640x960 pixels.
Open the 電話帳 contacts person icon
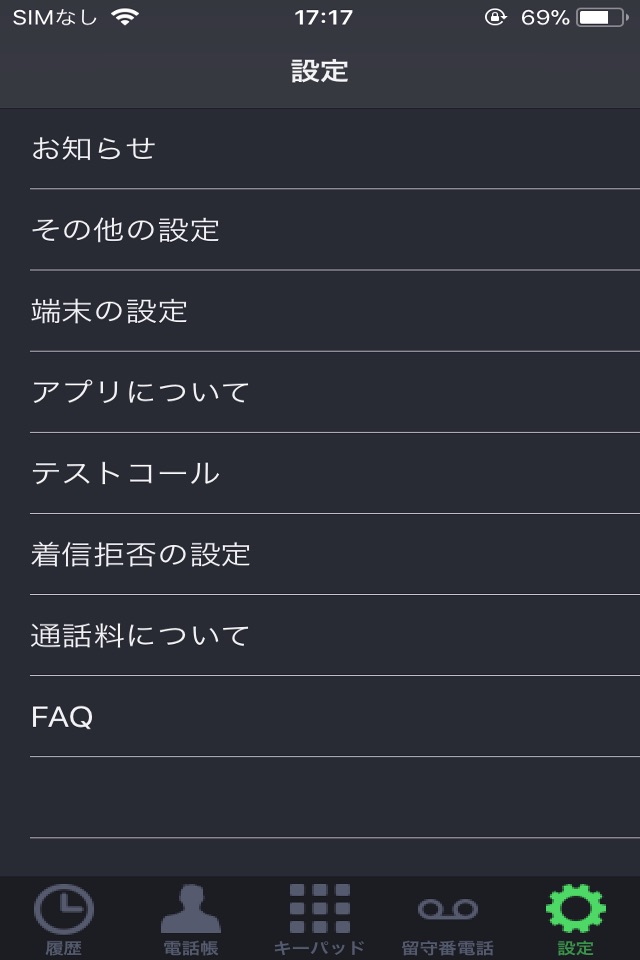pyautogui.click(x=191, y=910)
